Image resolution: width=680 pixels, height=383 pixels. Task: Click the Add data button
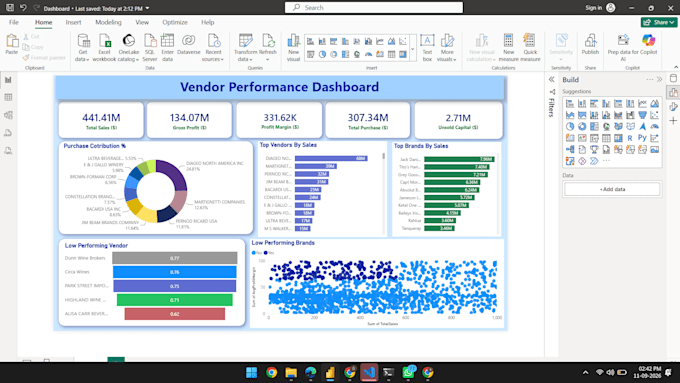[x=612, y=190]
